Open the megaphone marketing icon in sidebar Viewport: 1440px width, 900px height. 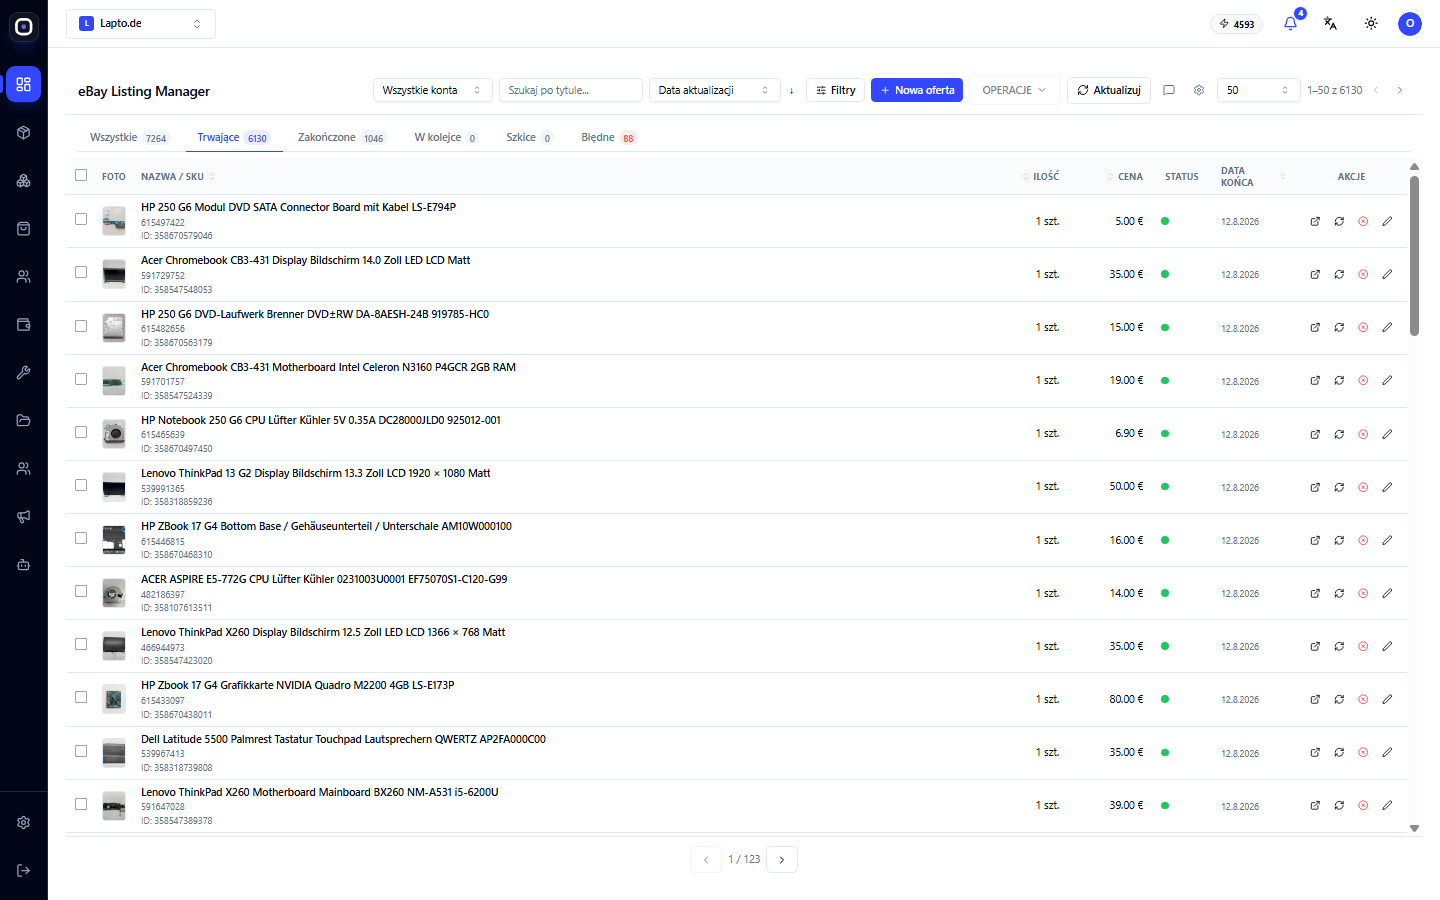pyautogui.click(x=24, y=517)
